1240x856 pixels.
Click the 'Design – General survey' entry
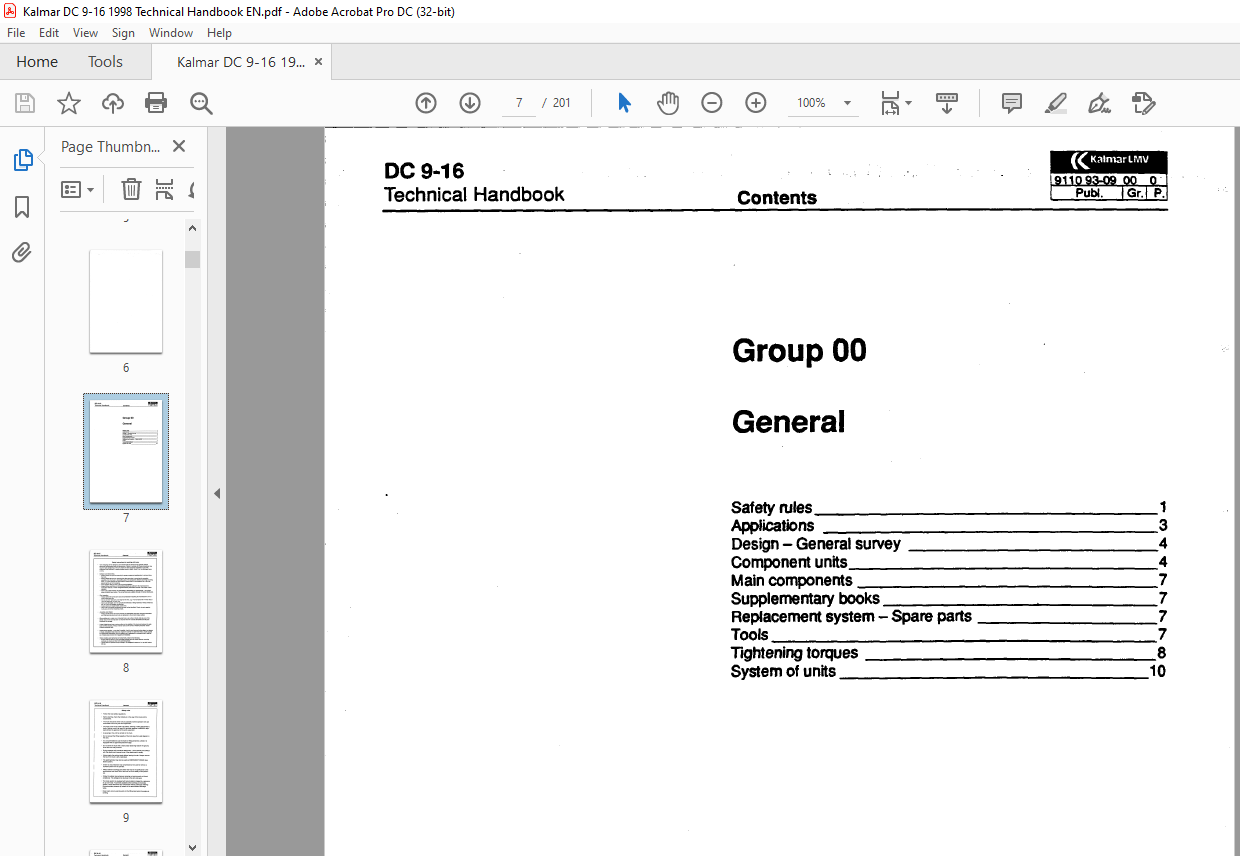pyautogui.click(x=816, y=544)
